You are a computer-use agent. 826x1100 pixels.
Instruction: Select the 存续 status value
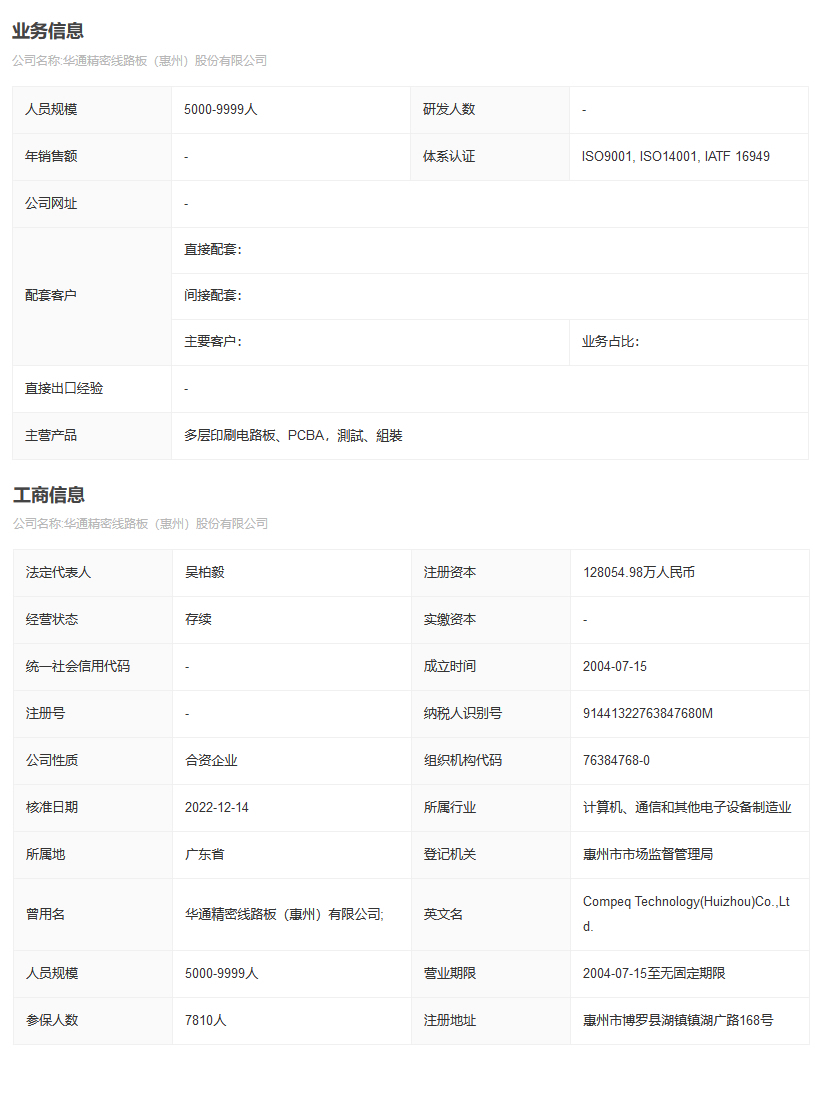[x=199, y=619]
